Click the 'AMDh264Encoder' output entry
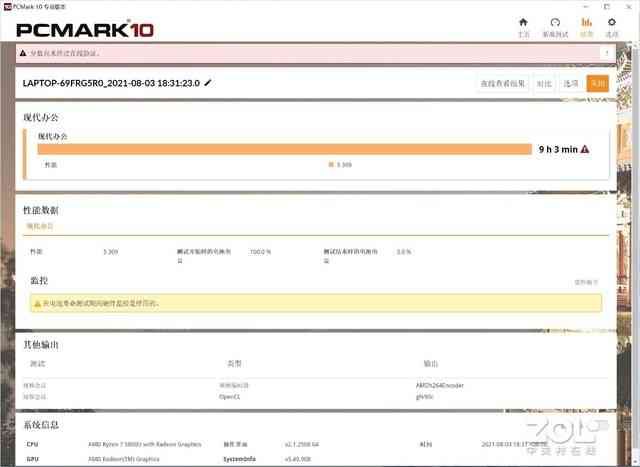 pos(440,385)
